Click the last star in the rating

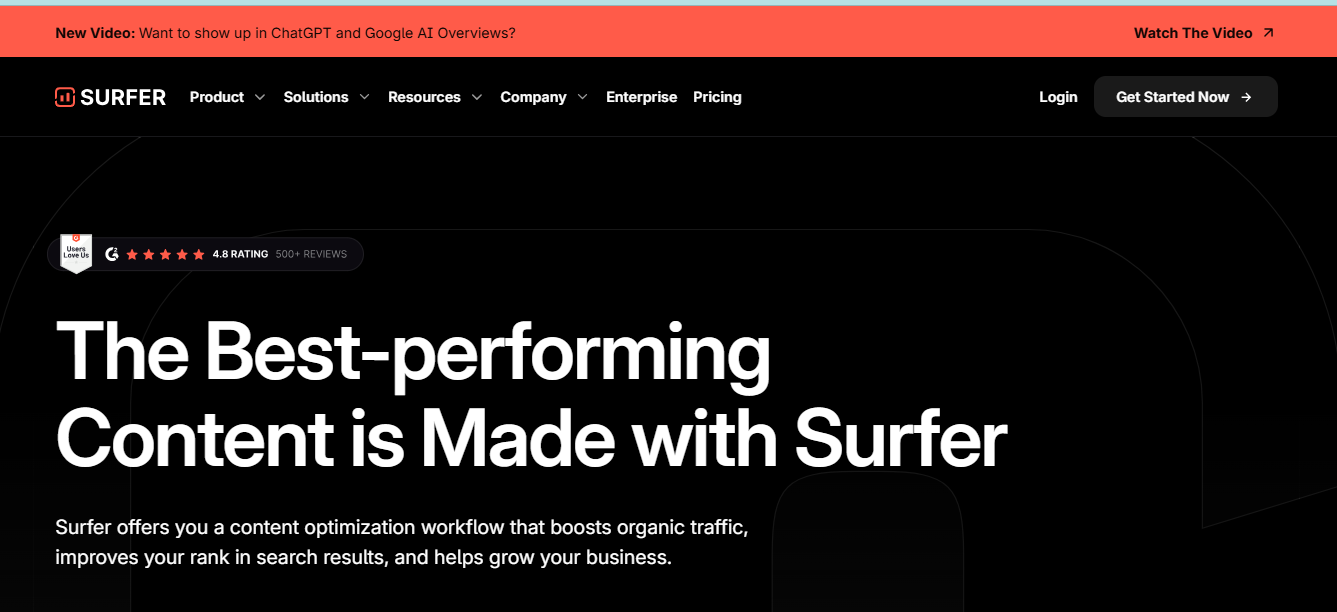click(x=198, y=254)
